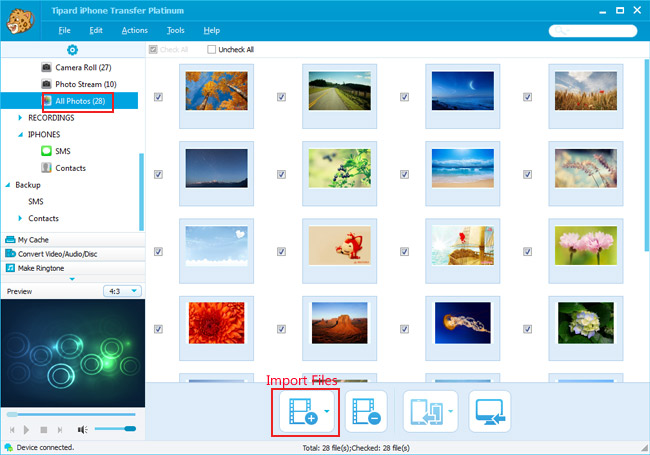
Task: Open Make Ringtone panel
Action: 73,268
